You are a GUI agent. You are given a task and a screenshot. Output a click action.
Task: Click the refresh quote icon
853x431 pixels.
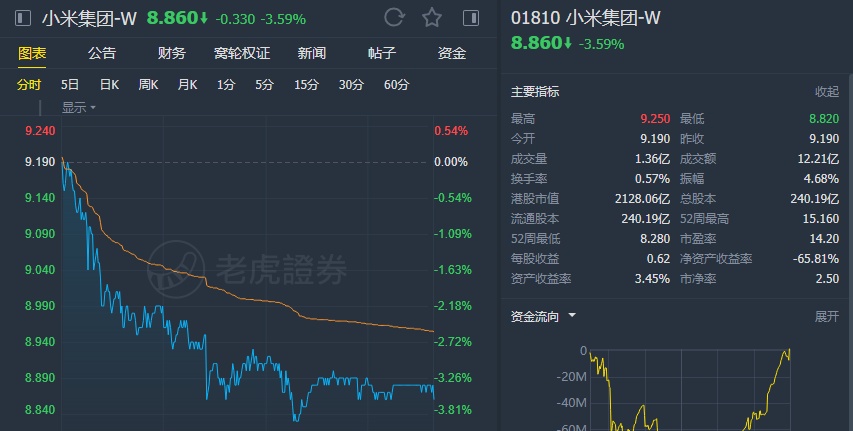point(394,18)
